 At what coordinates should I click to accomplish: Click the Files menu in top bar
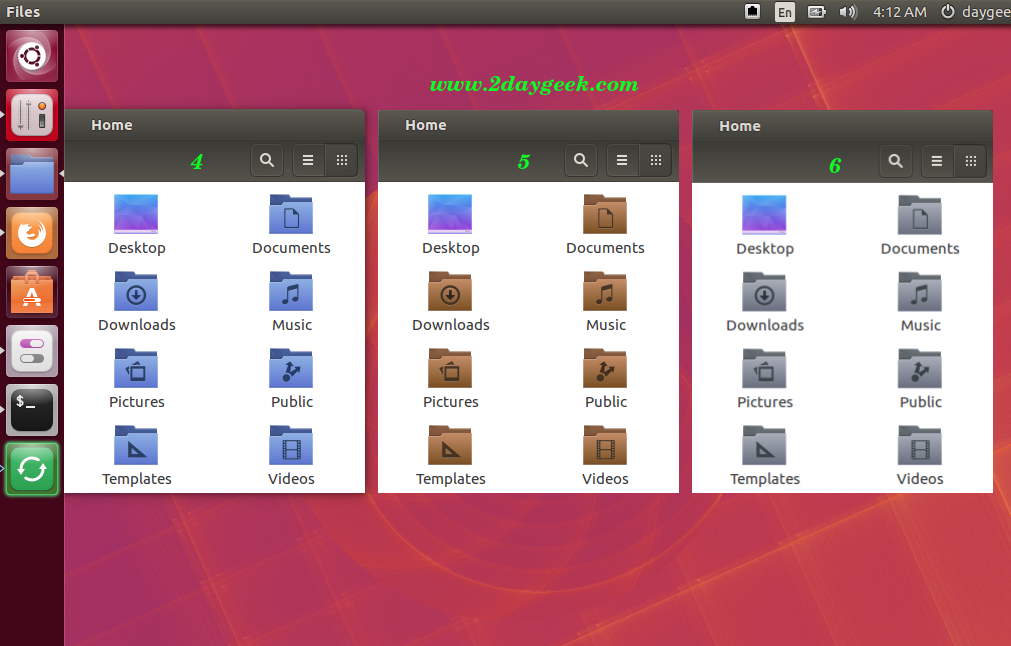[x=23, y=12]
